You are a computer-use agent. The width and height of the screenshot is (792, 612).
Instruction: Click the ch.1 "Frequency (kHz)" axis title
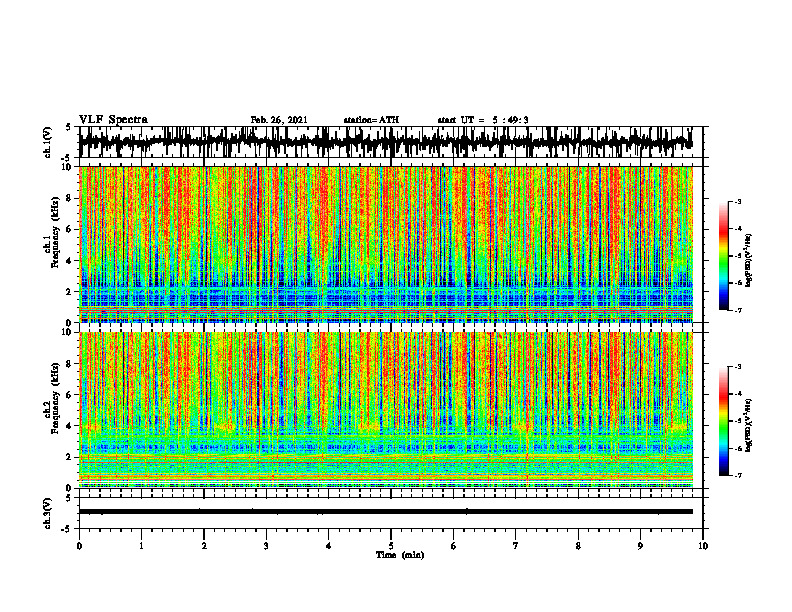tap(55, 232)
